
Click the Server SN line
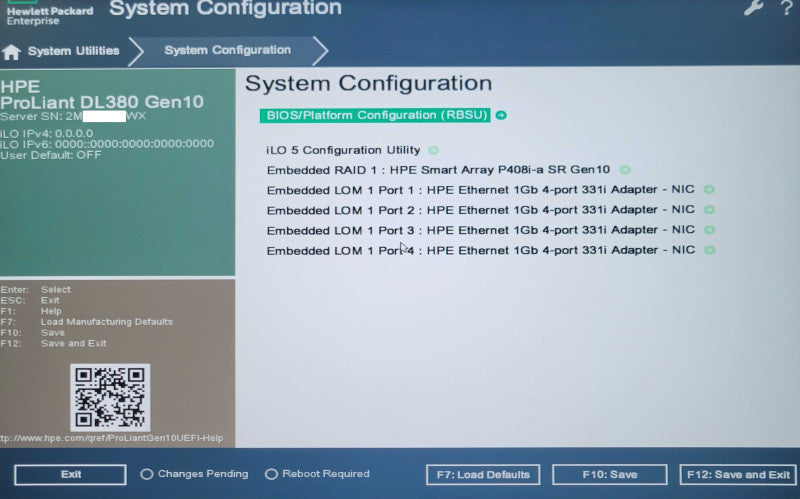[73, 116]
